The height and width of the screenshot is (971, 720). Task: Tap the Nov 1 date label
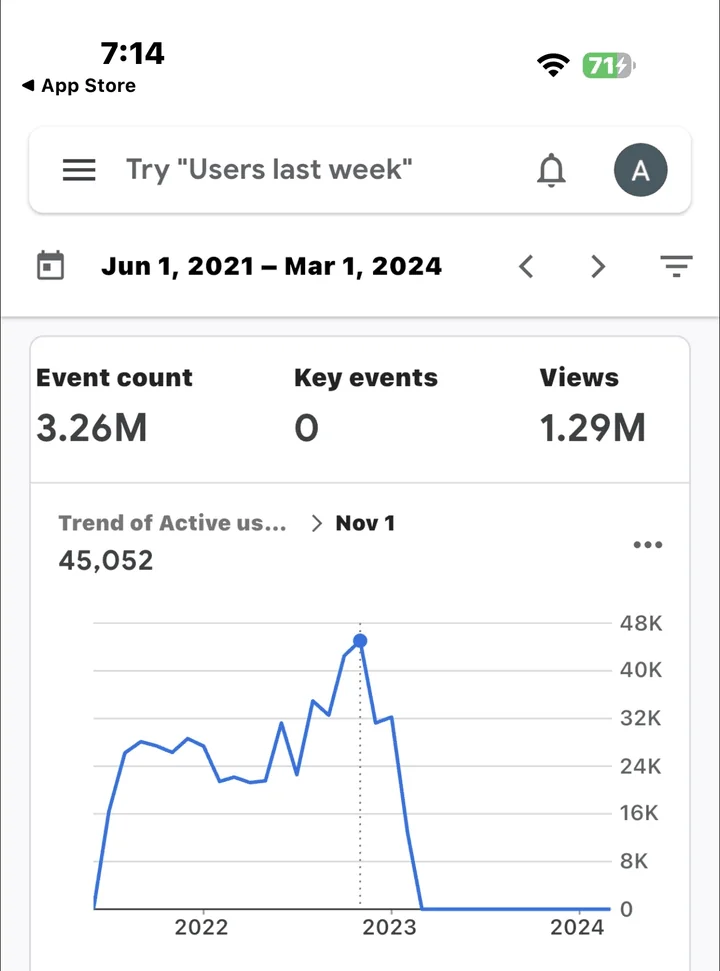click(x=365, y=523)
